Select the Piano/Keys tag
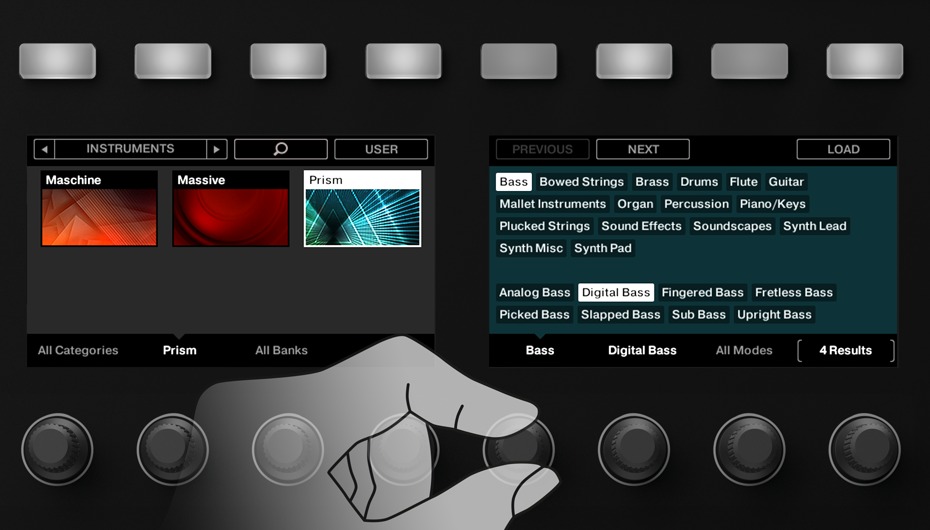 (x=772, y=204)
